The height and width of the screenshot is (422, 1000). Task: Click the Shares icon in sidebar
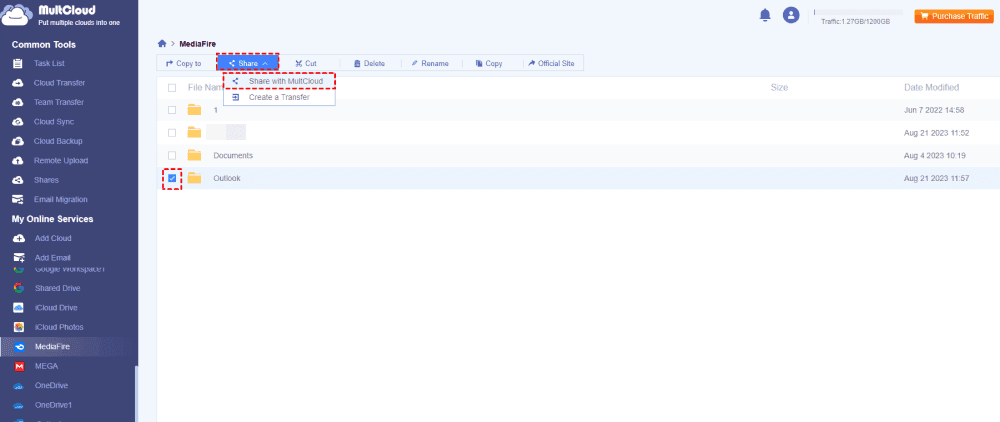18,180
